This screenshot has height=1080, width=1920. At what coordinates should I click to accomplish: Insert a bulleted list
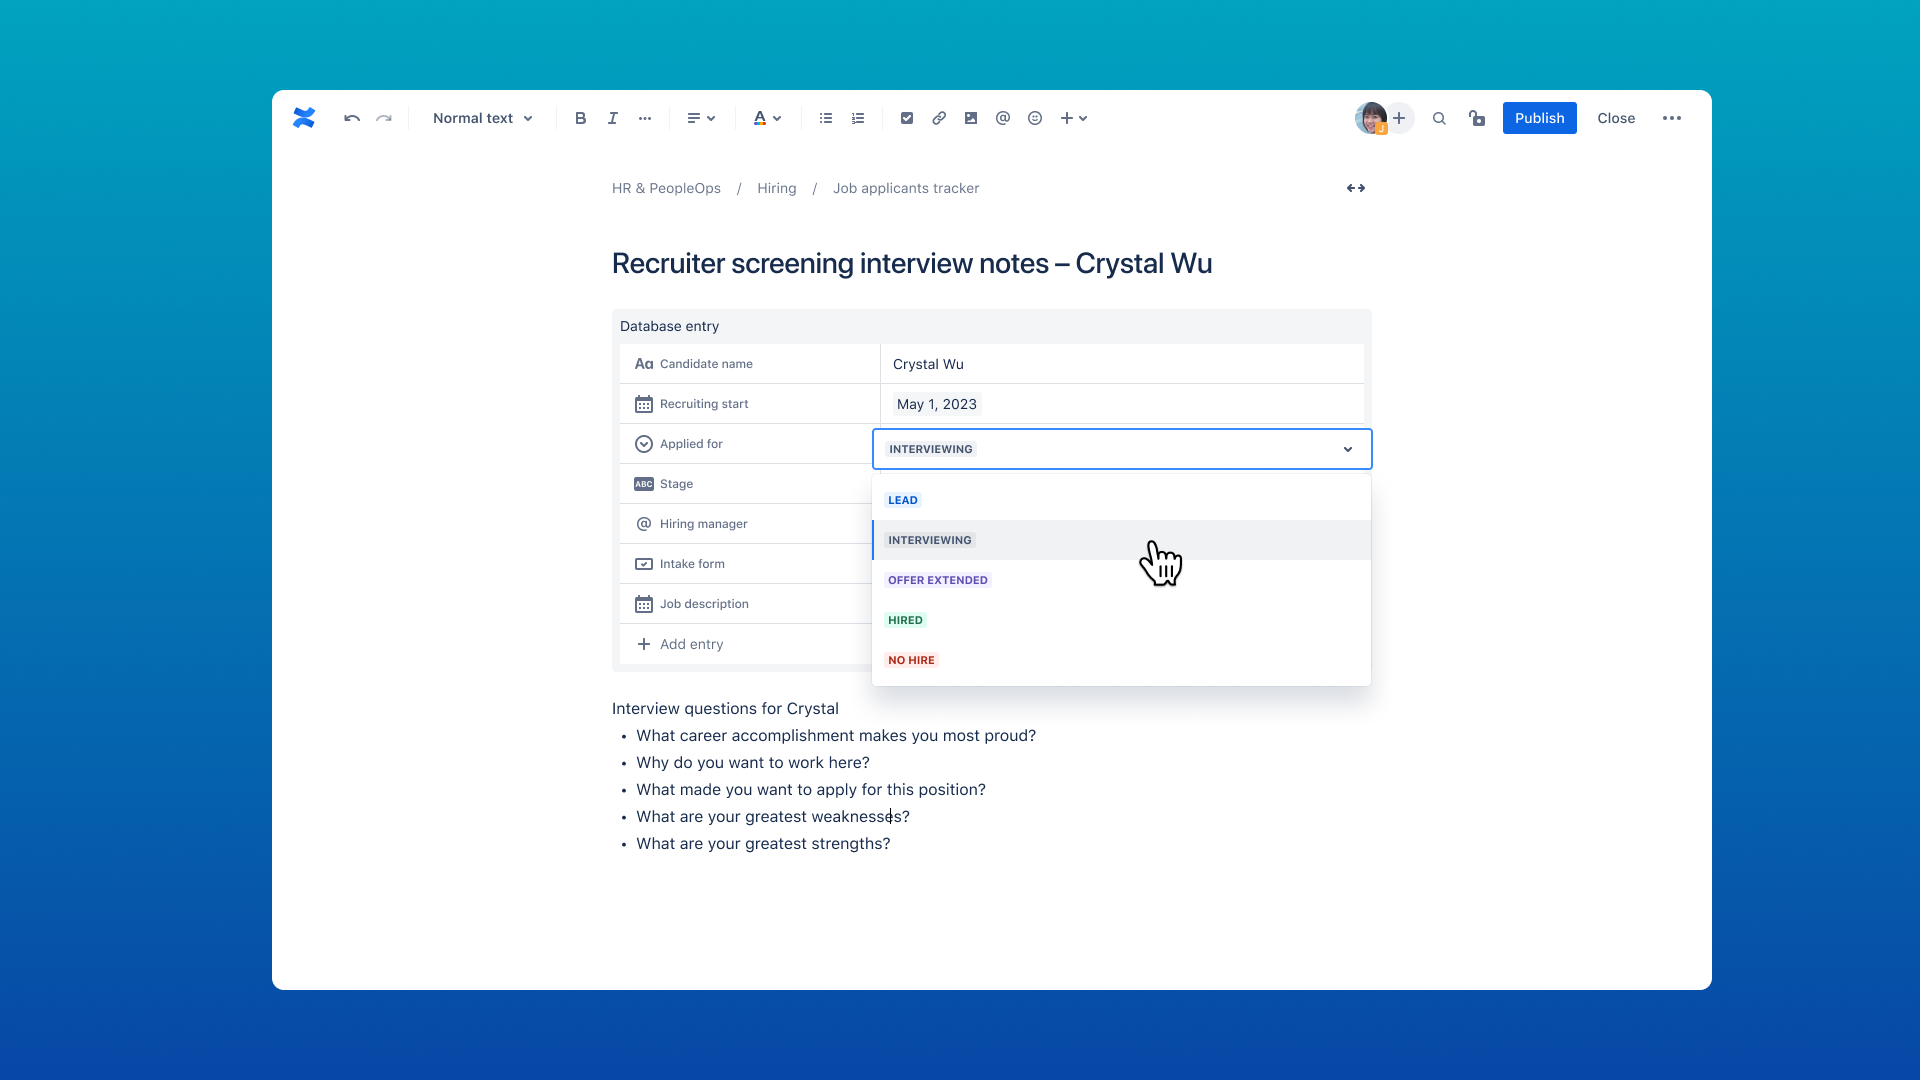click(x=825, y=118)
